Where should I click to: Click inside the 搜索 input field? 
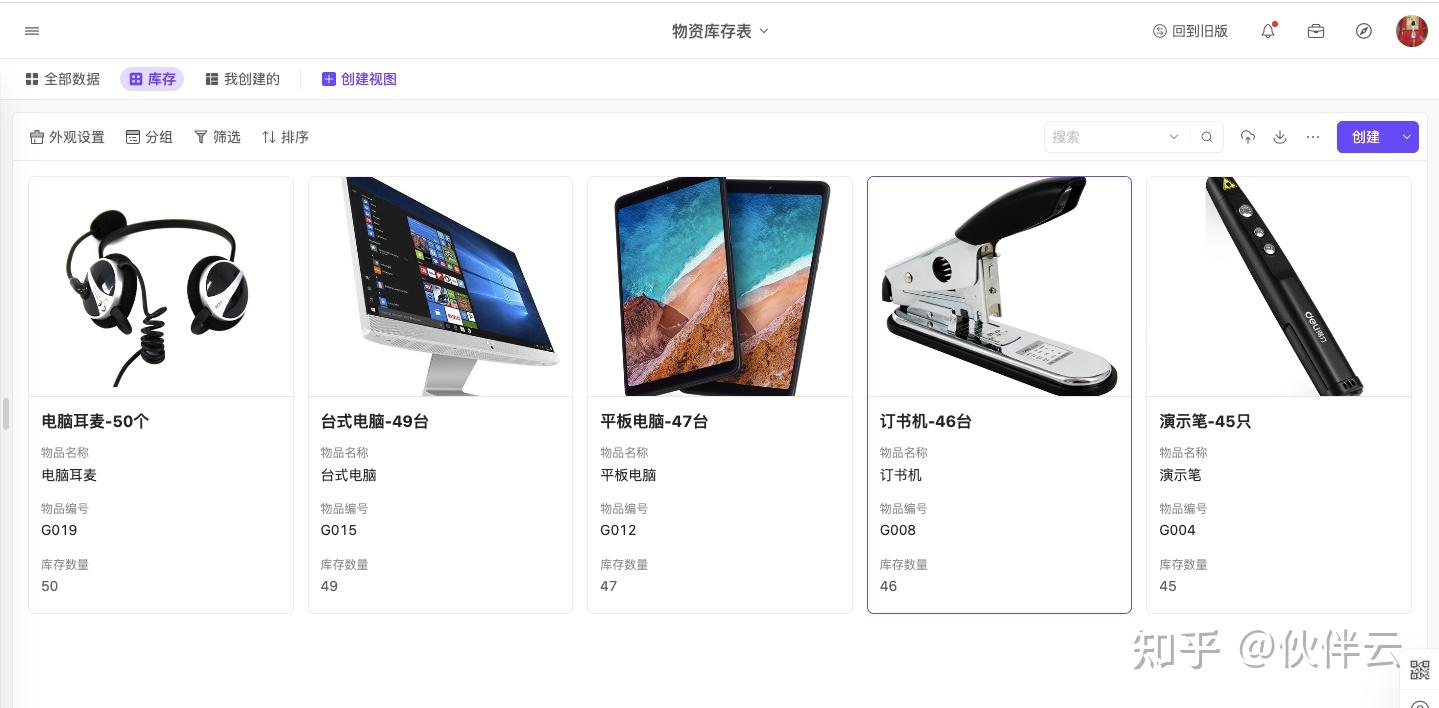point(1105,137)
